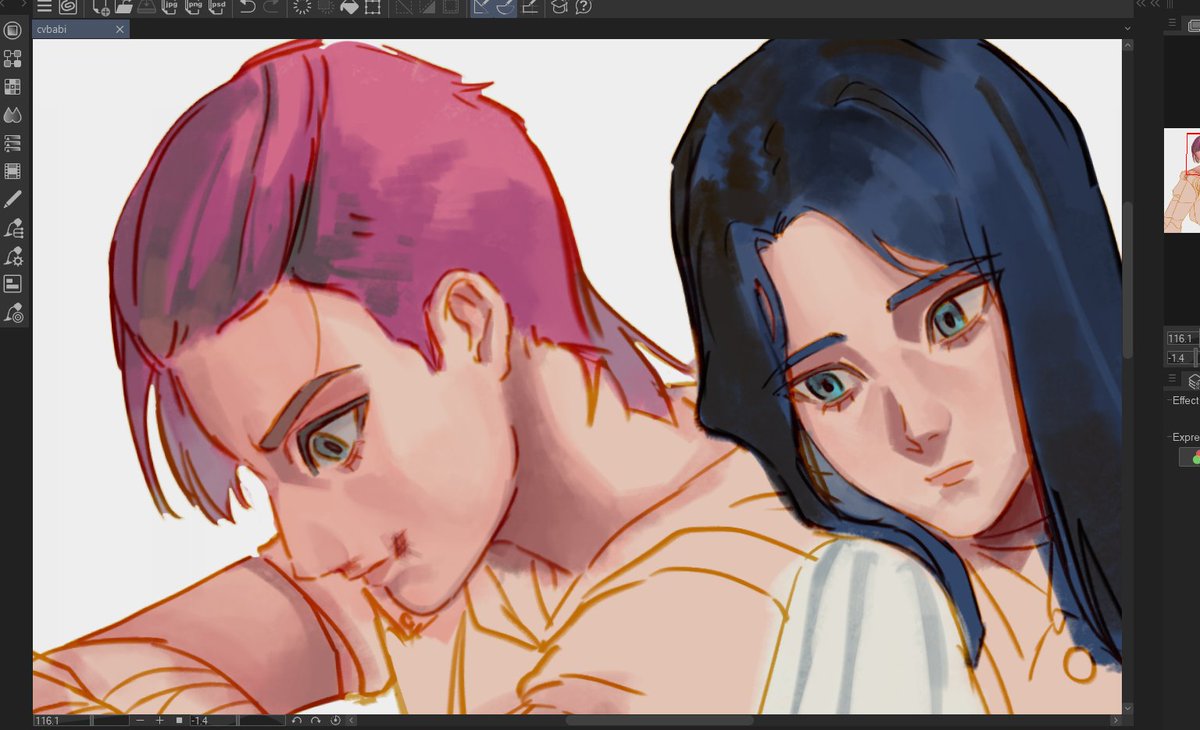Open the Quick Access palette icon

pos(12,31)
